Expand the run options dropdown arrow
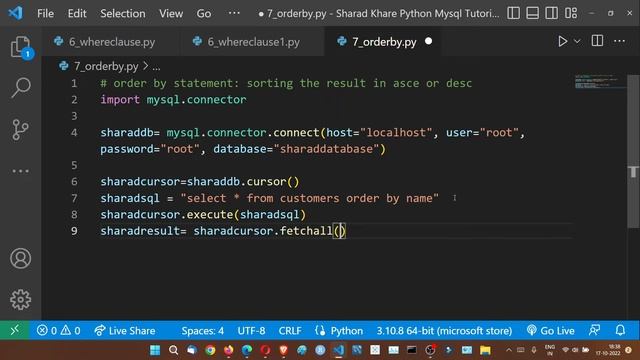Screen dimensions: 640x360 click(x=577, y=41)
